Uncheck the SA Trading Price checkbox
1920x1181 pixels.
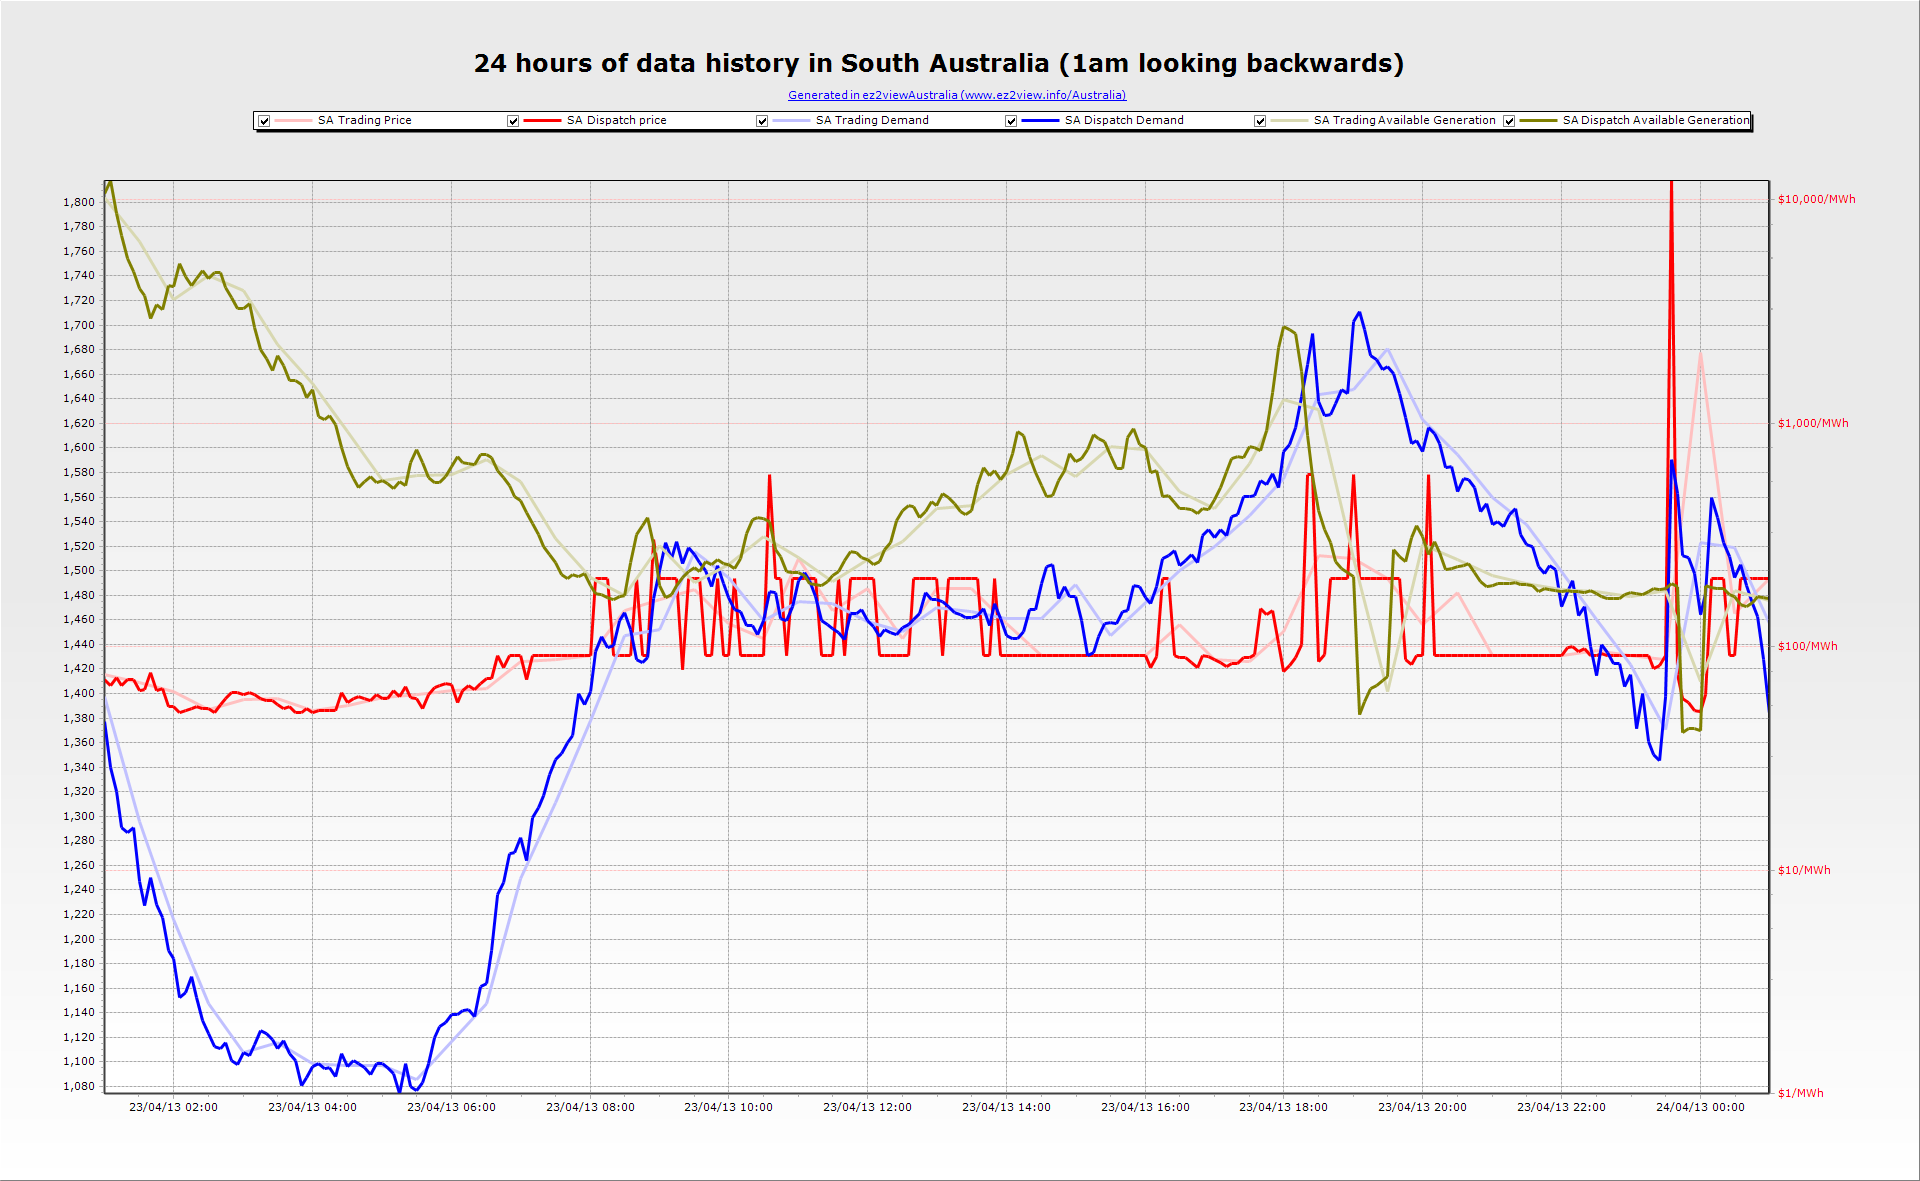click(x=264, y=121)
